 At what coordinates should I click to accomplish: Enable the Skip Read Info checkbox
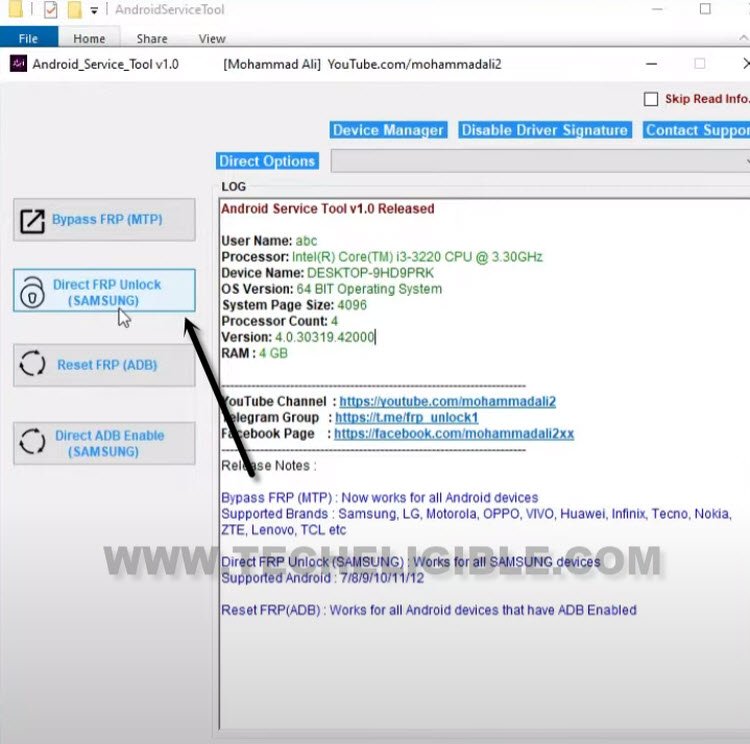pos(651,99)
